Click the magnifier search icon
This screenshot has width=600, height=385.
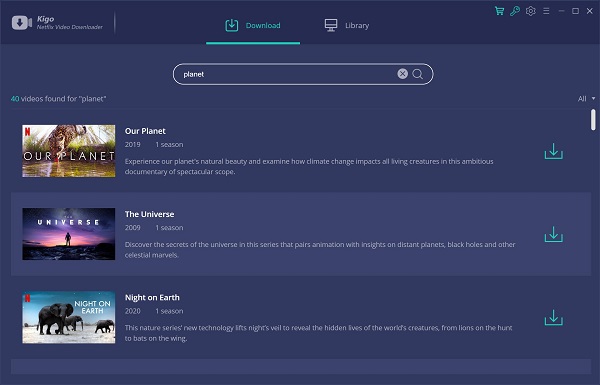point(418,74)
